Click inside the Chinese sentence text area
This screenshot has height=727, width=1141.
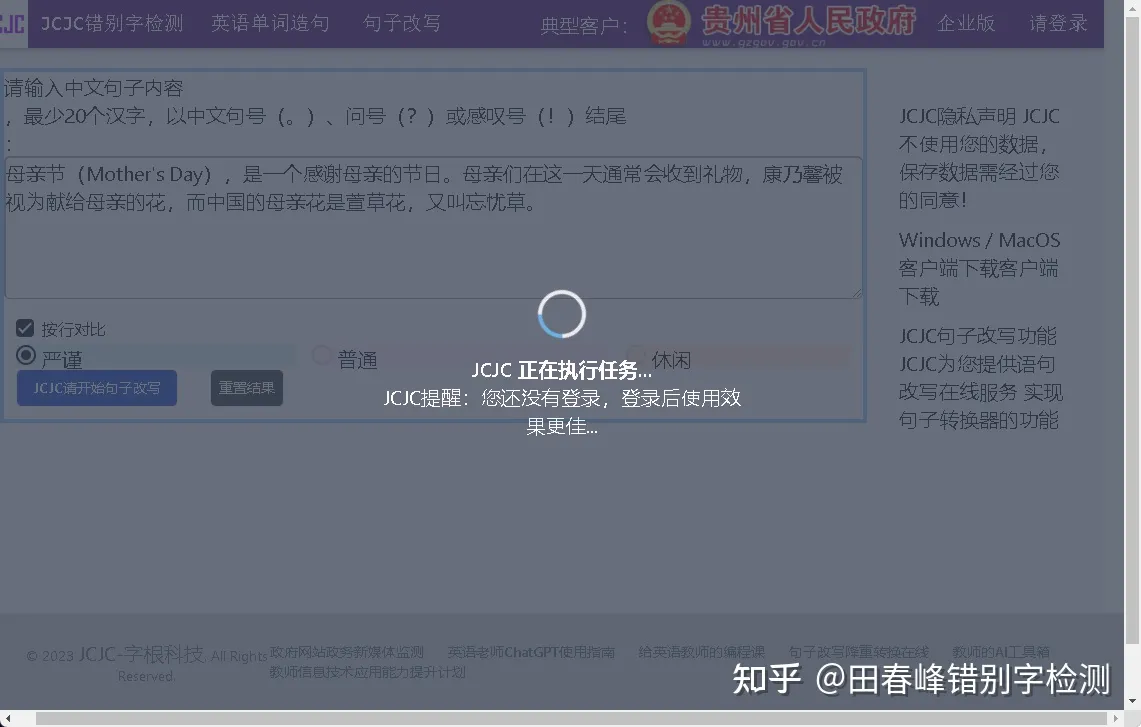[434, 228]
